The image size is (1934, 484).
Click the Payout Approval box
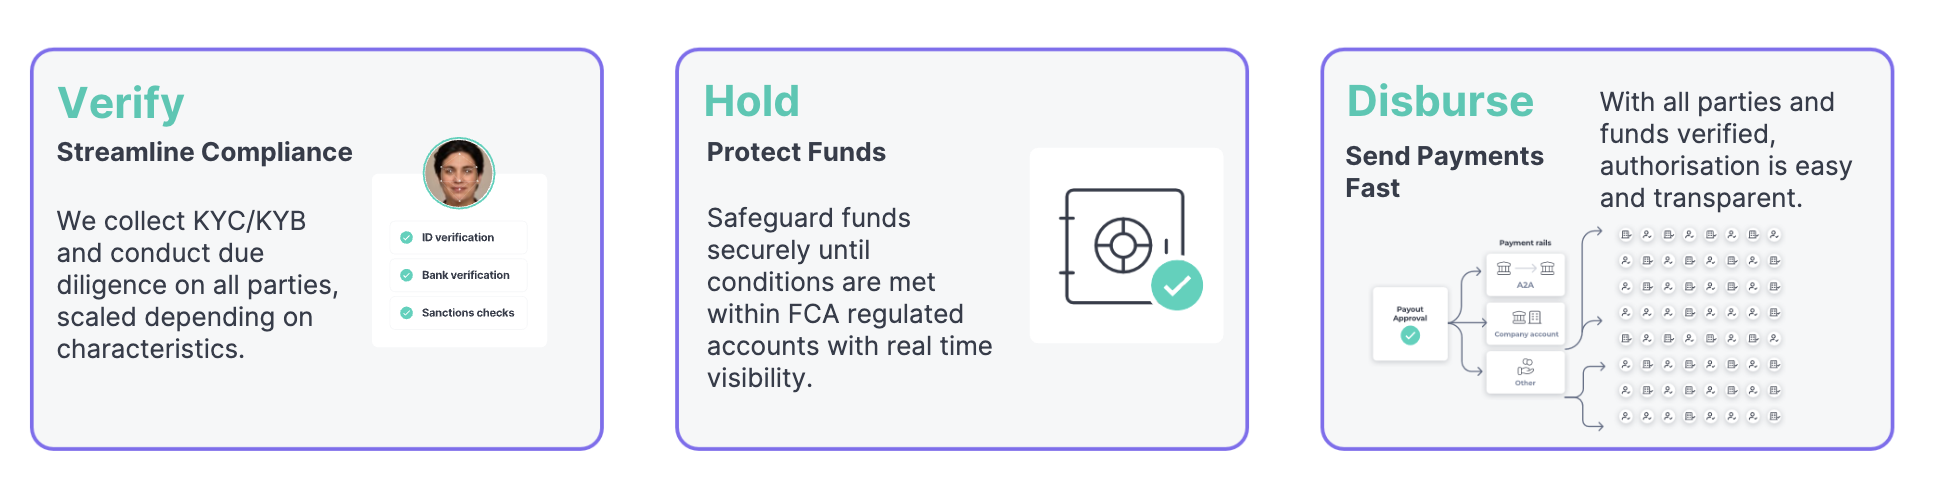click(1410, 323)
